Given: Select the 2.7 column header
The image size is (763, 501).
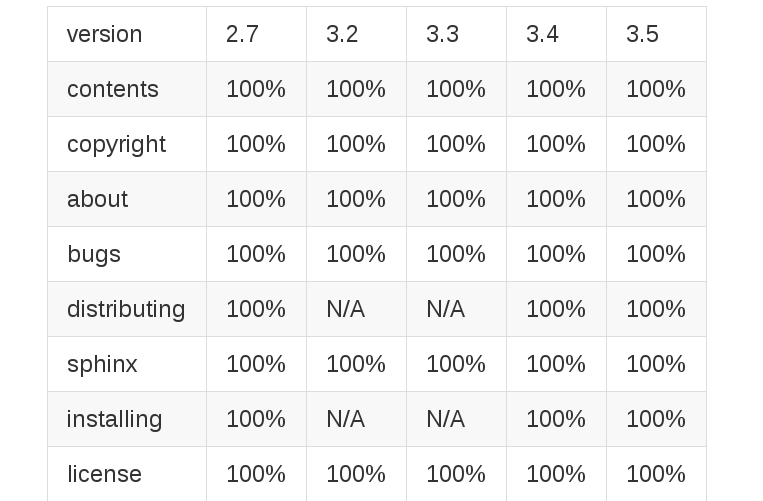Looking at the screenshot, I should click(256, 35).
